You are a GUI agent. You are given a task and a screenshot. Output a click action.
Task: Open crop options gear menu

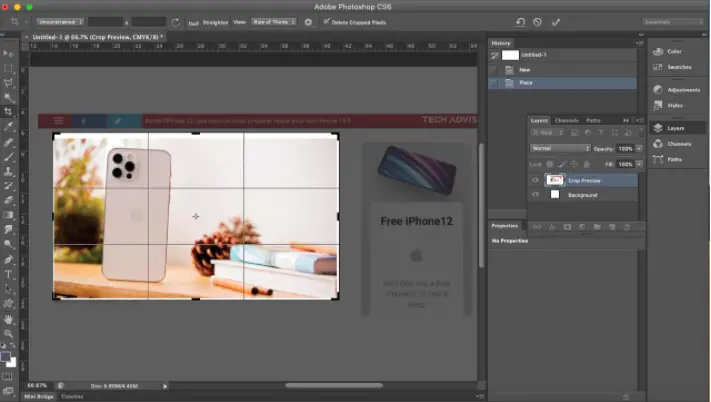308,22
